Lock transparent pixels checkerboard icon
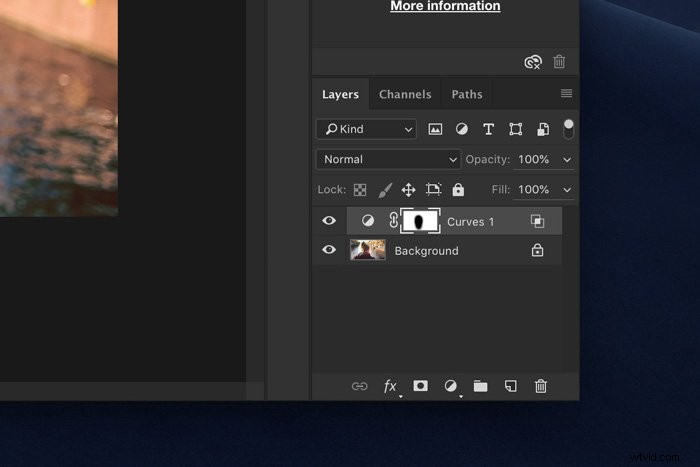The image size is (700, 467). pos(360,189)
